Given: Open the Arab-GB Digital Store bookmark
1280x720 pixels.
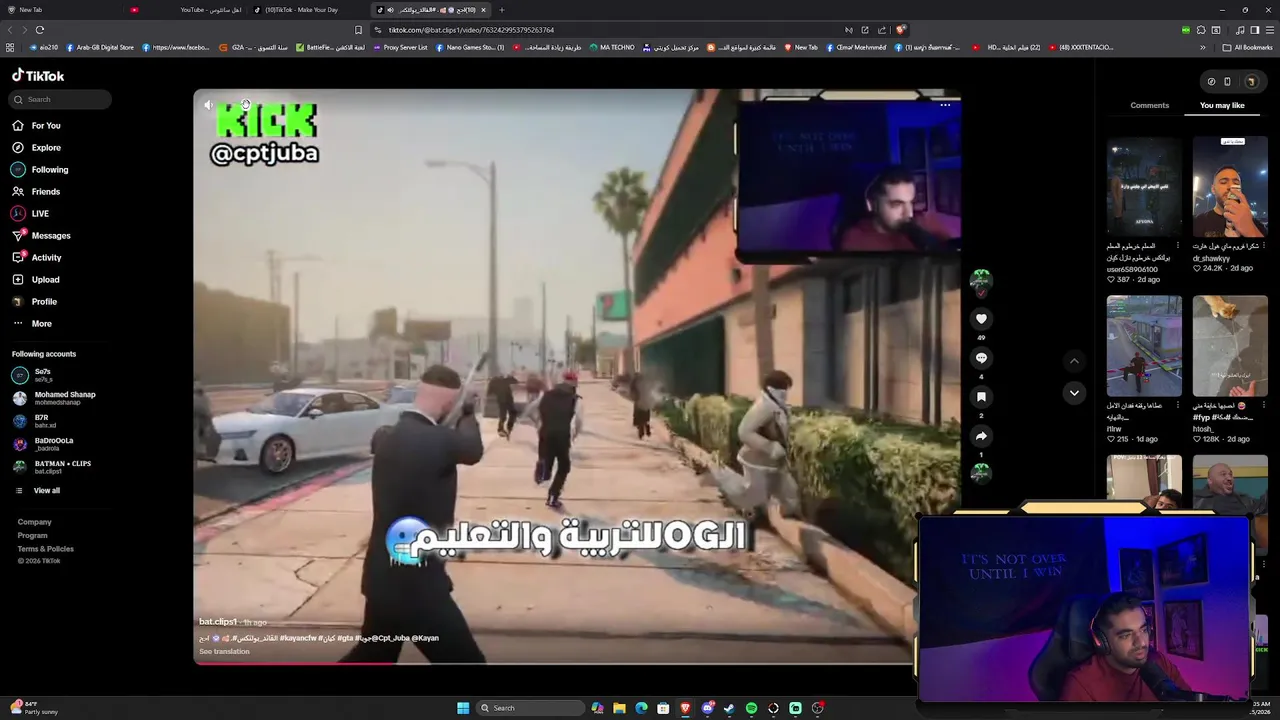Looking at the screenshot, I should 99,47.
